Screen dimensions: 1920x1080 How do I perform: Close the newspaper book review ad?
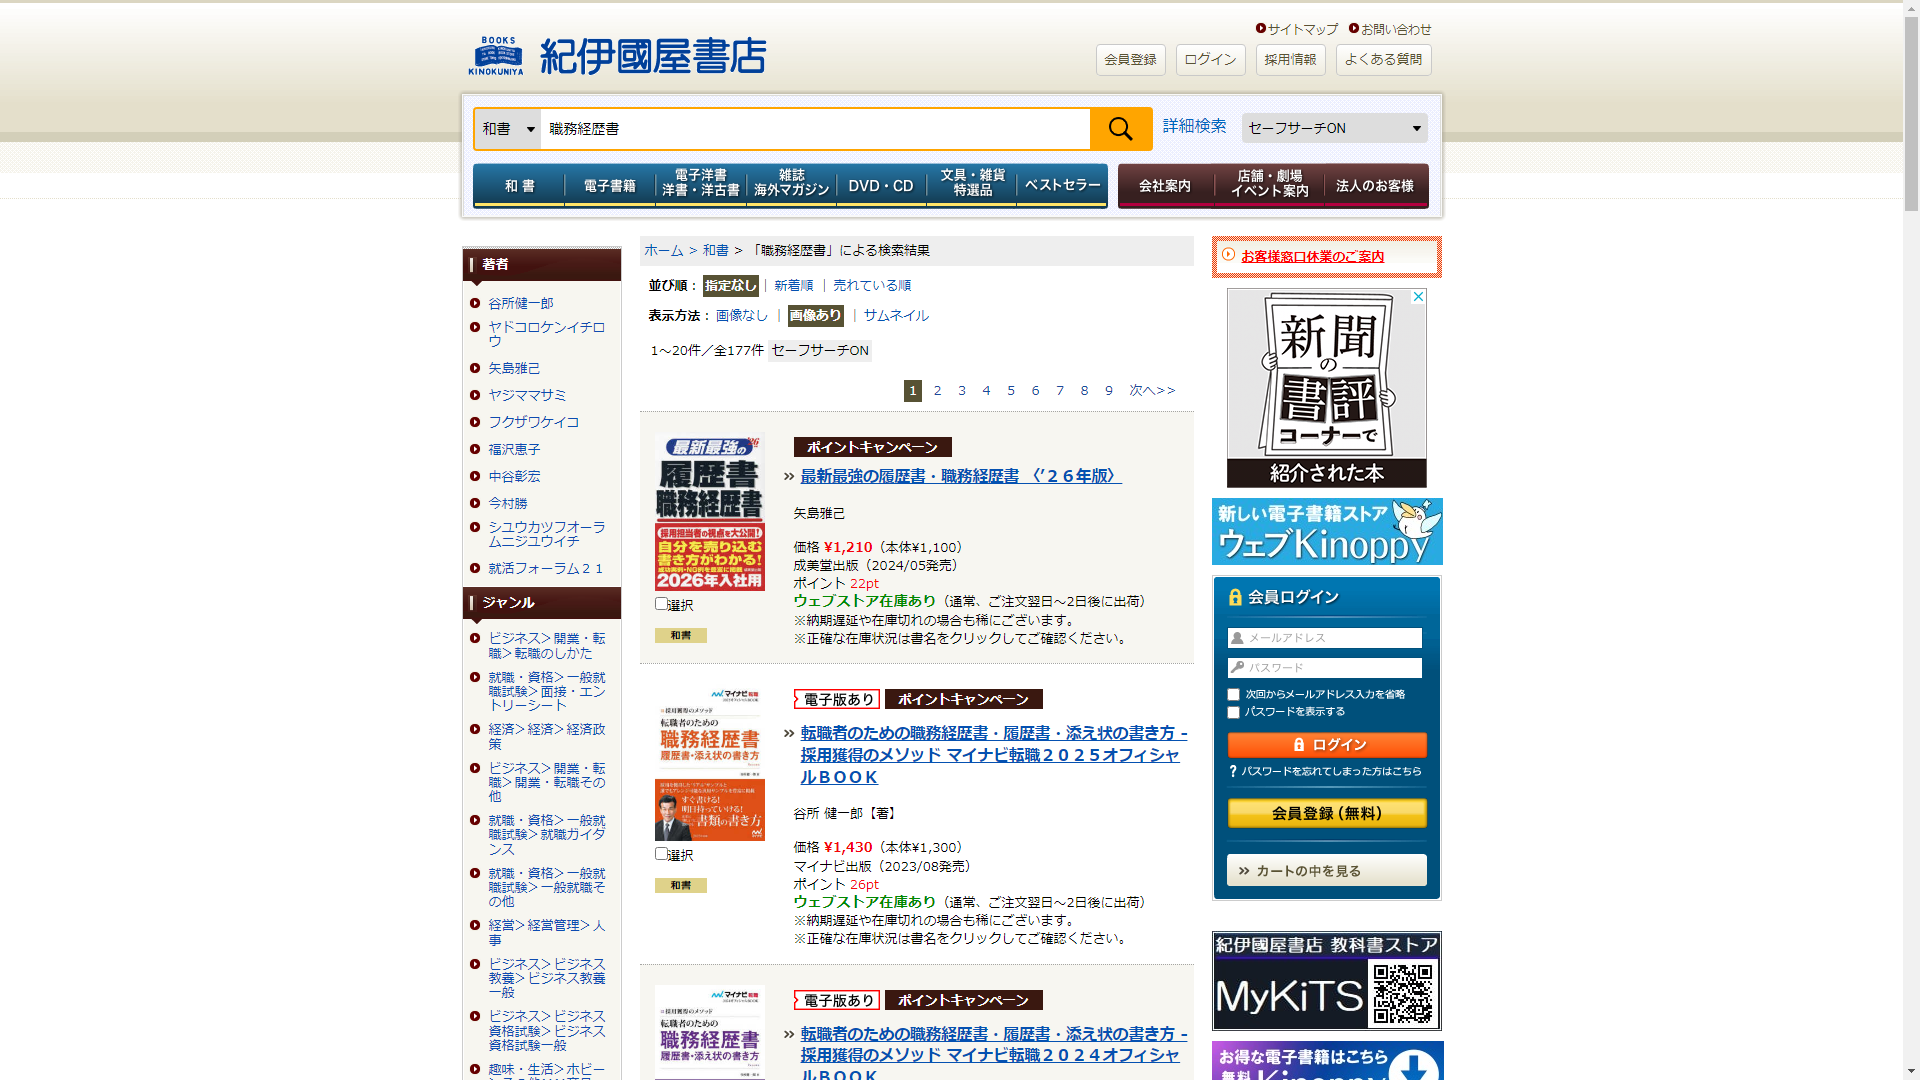(1418, 297)
